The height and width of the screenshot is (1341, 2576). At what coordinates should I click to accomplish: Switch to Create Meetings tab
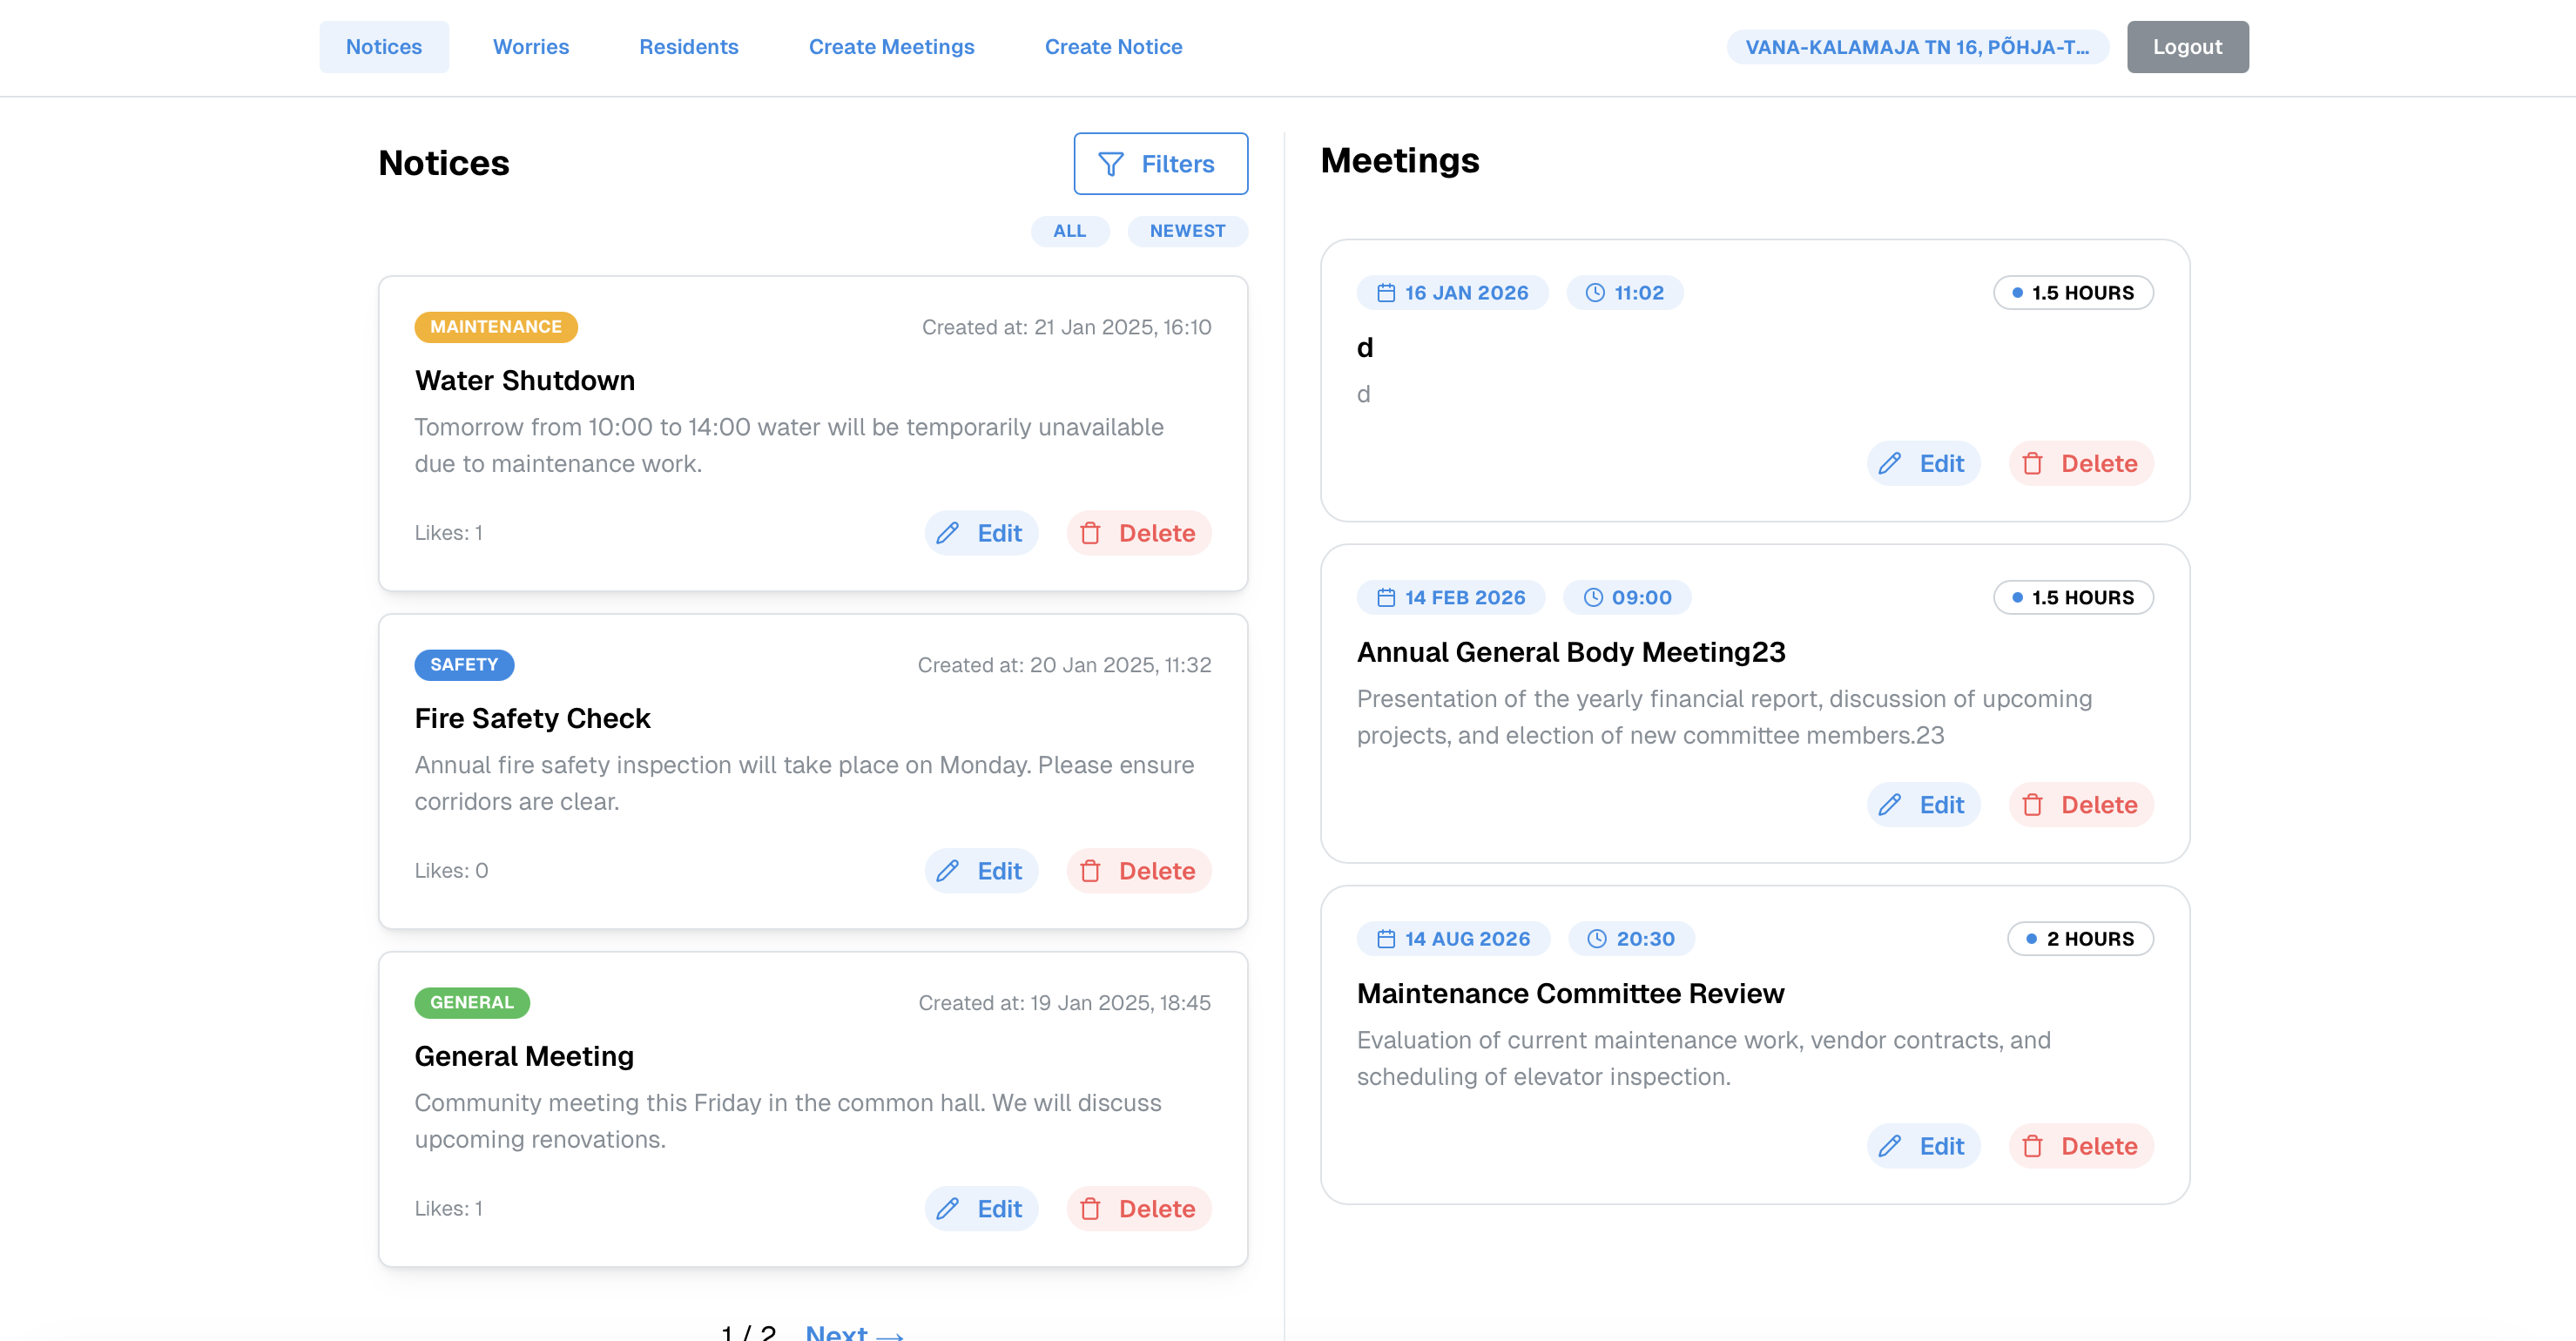(x=891, y=47)
